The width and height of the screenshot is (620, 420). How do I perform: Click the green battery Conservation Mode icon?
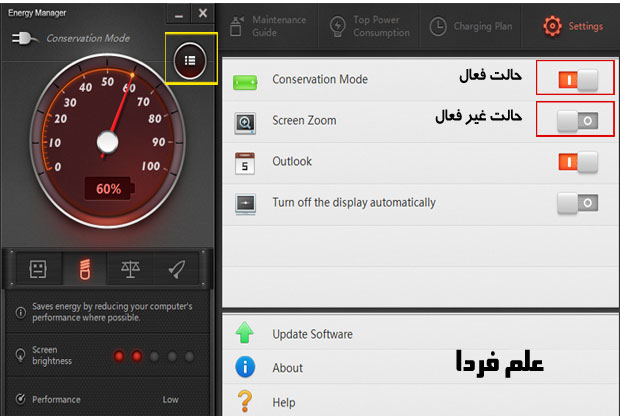[245, 80]
